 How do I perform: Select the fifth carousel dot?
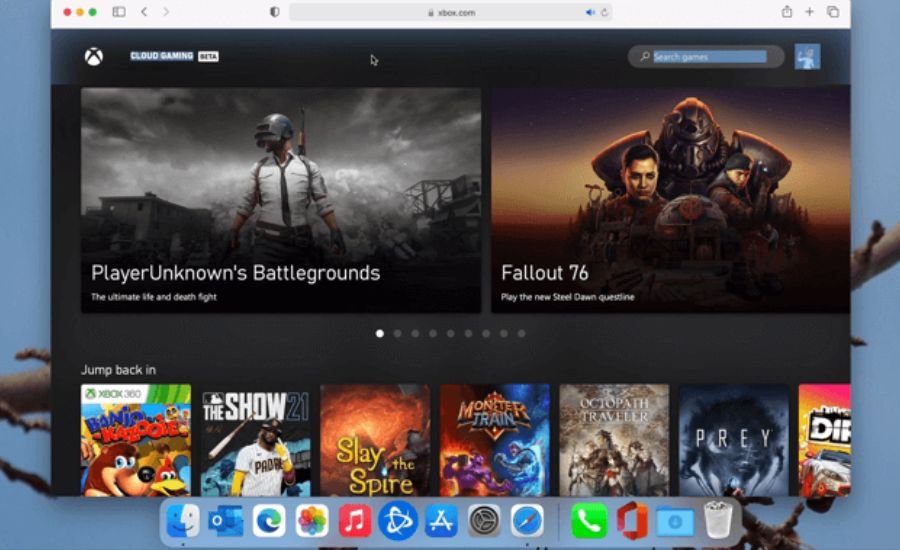451,334
